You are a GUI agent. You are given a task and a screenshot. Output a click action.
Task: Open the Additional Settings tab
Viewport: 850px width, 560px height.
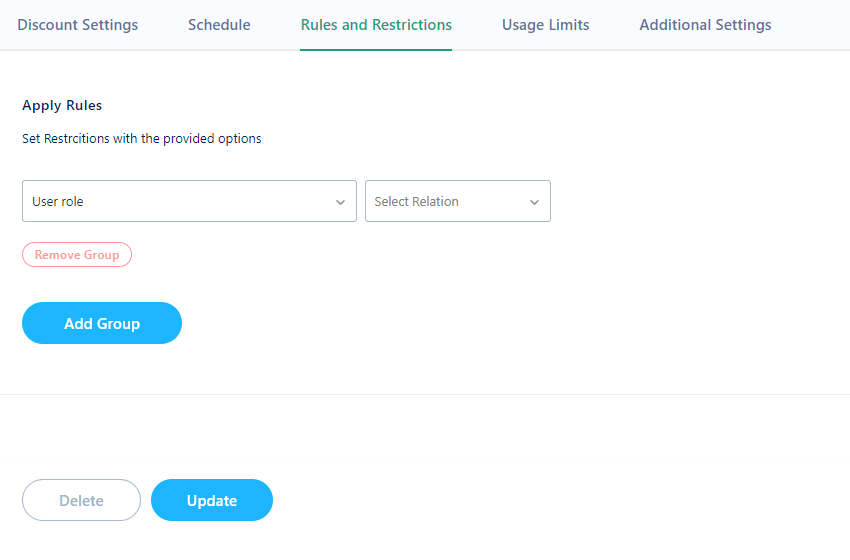click(705, 25)
